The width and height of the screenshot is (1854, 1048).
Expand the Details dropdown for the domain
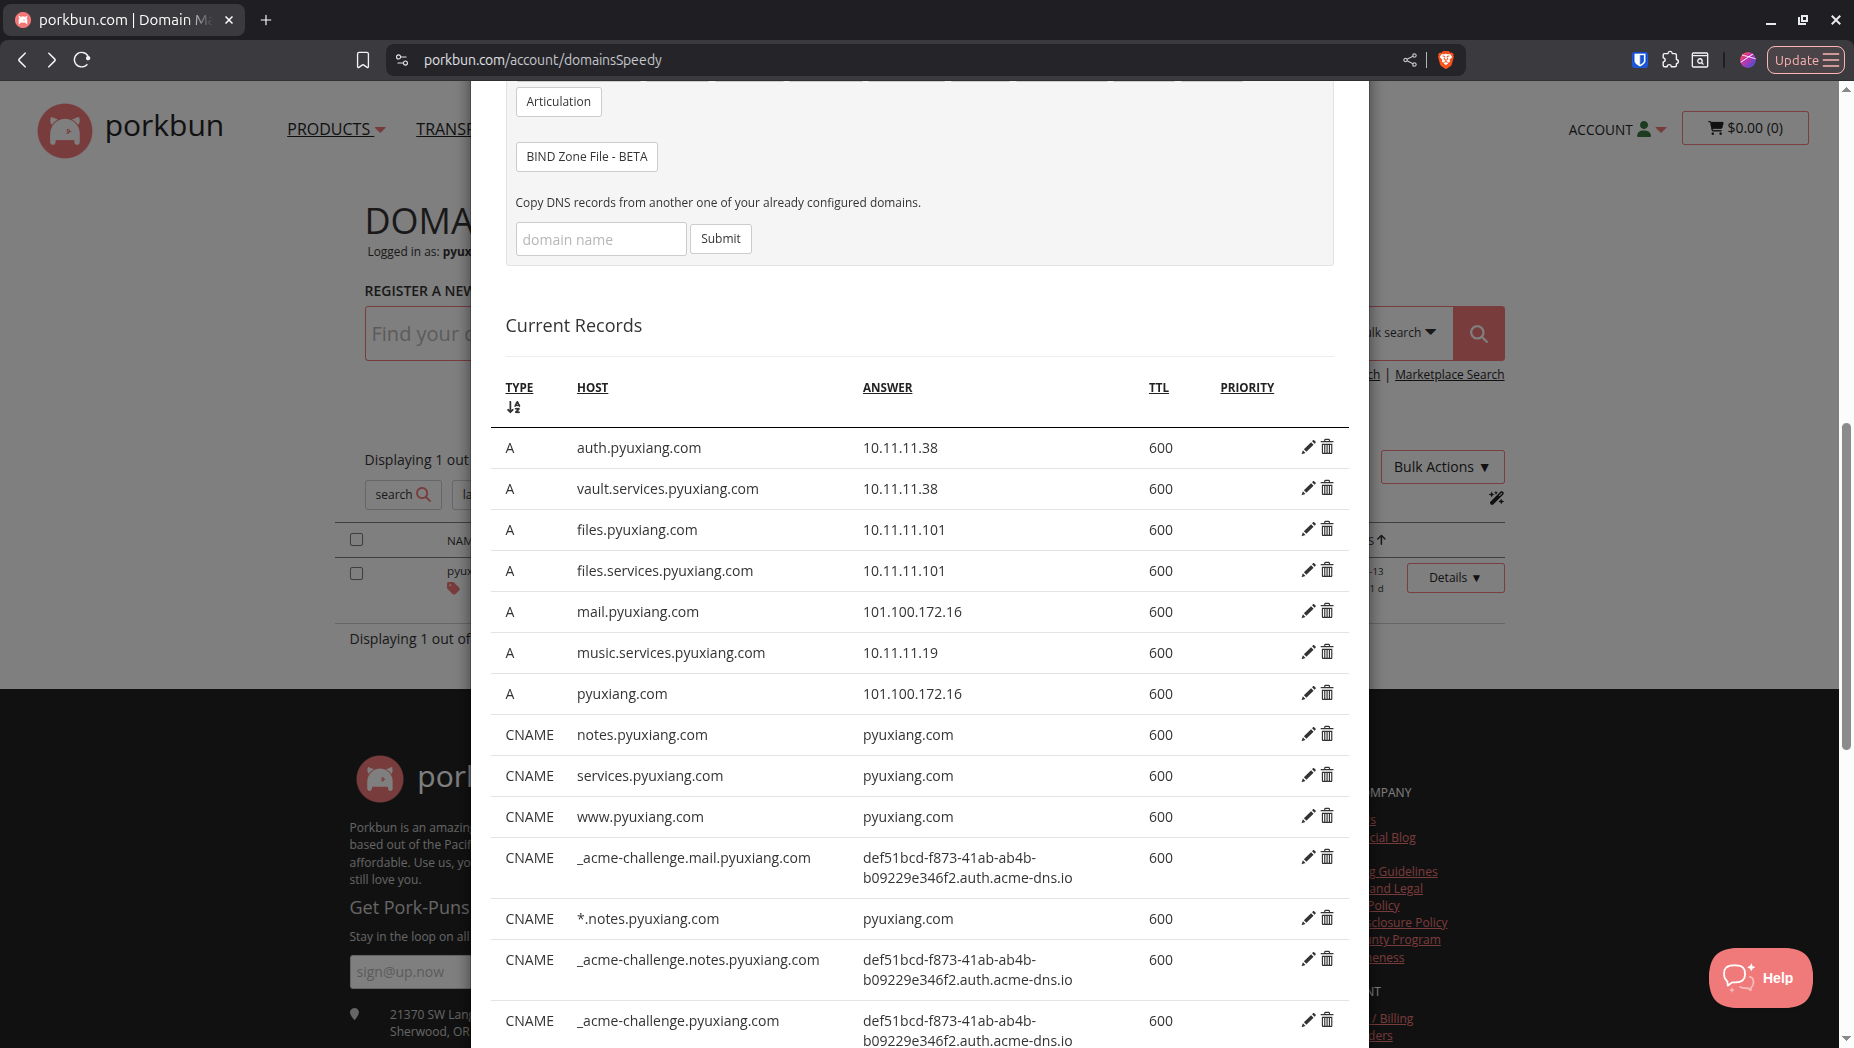coord(1454,578)
